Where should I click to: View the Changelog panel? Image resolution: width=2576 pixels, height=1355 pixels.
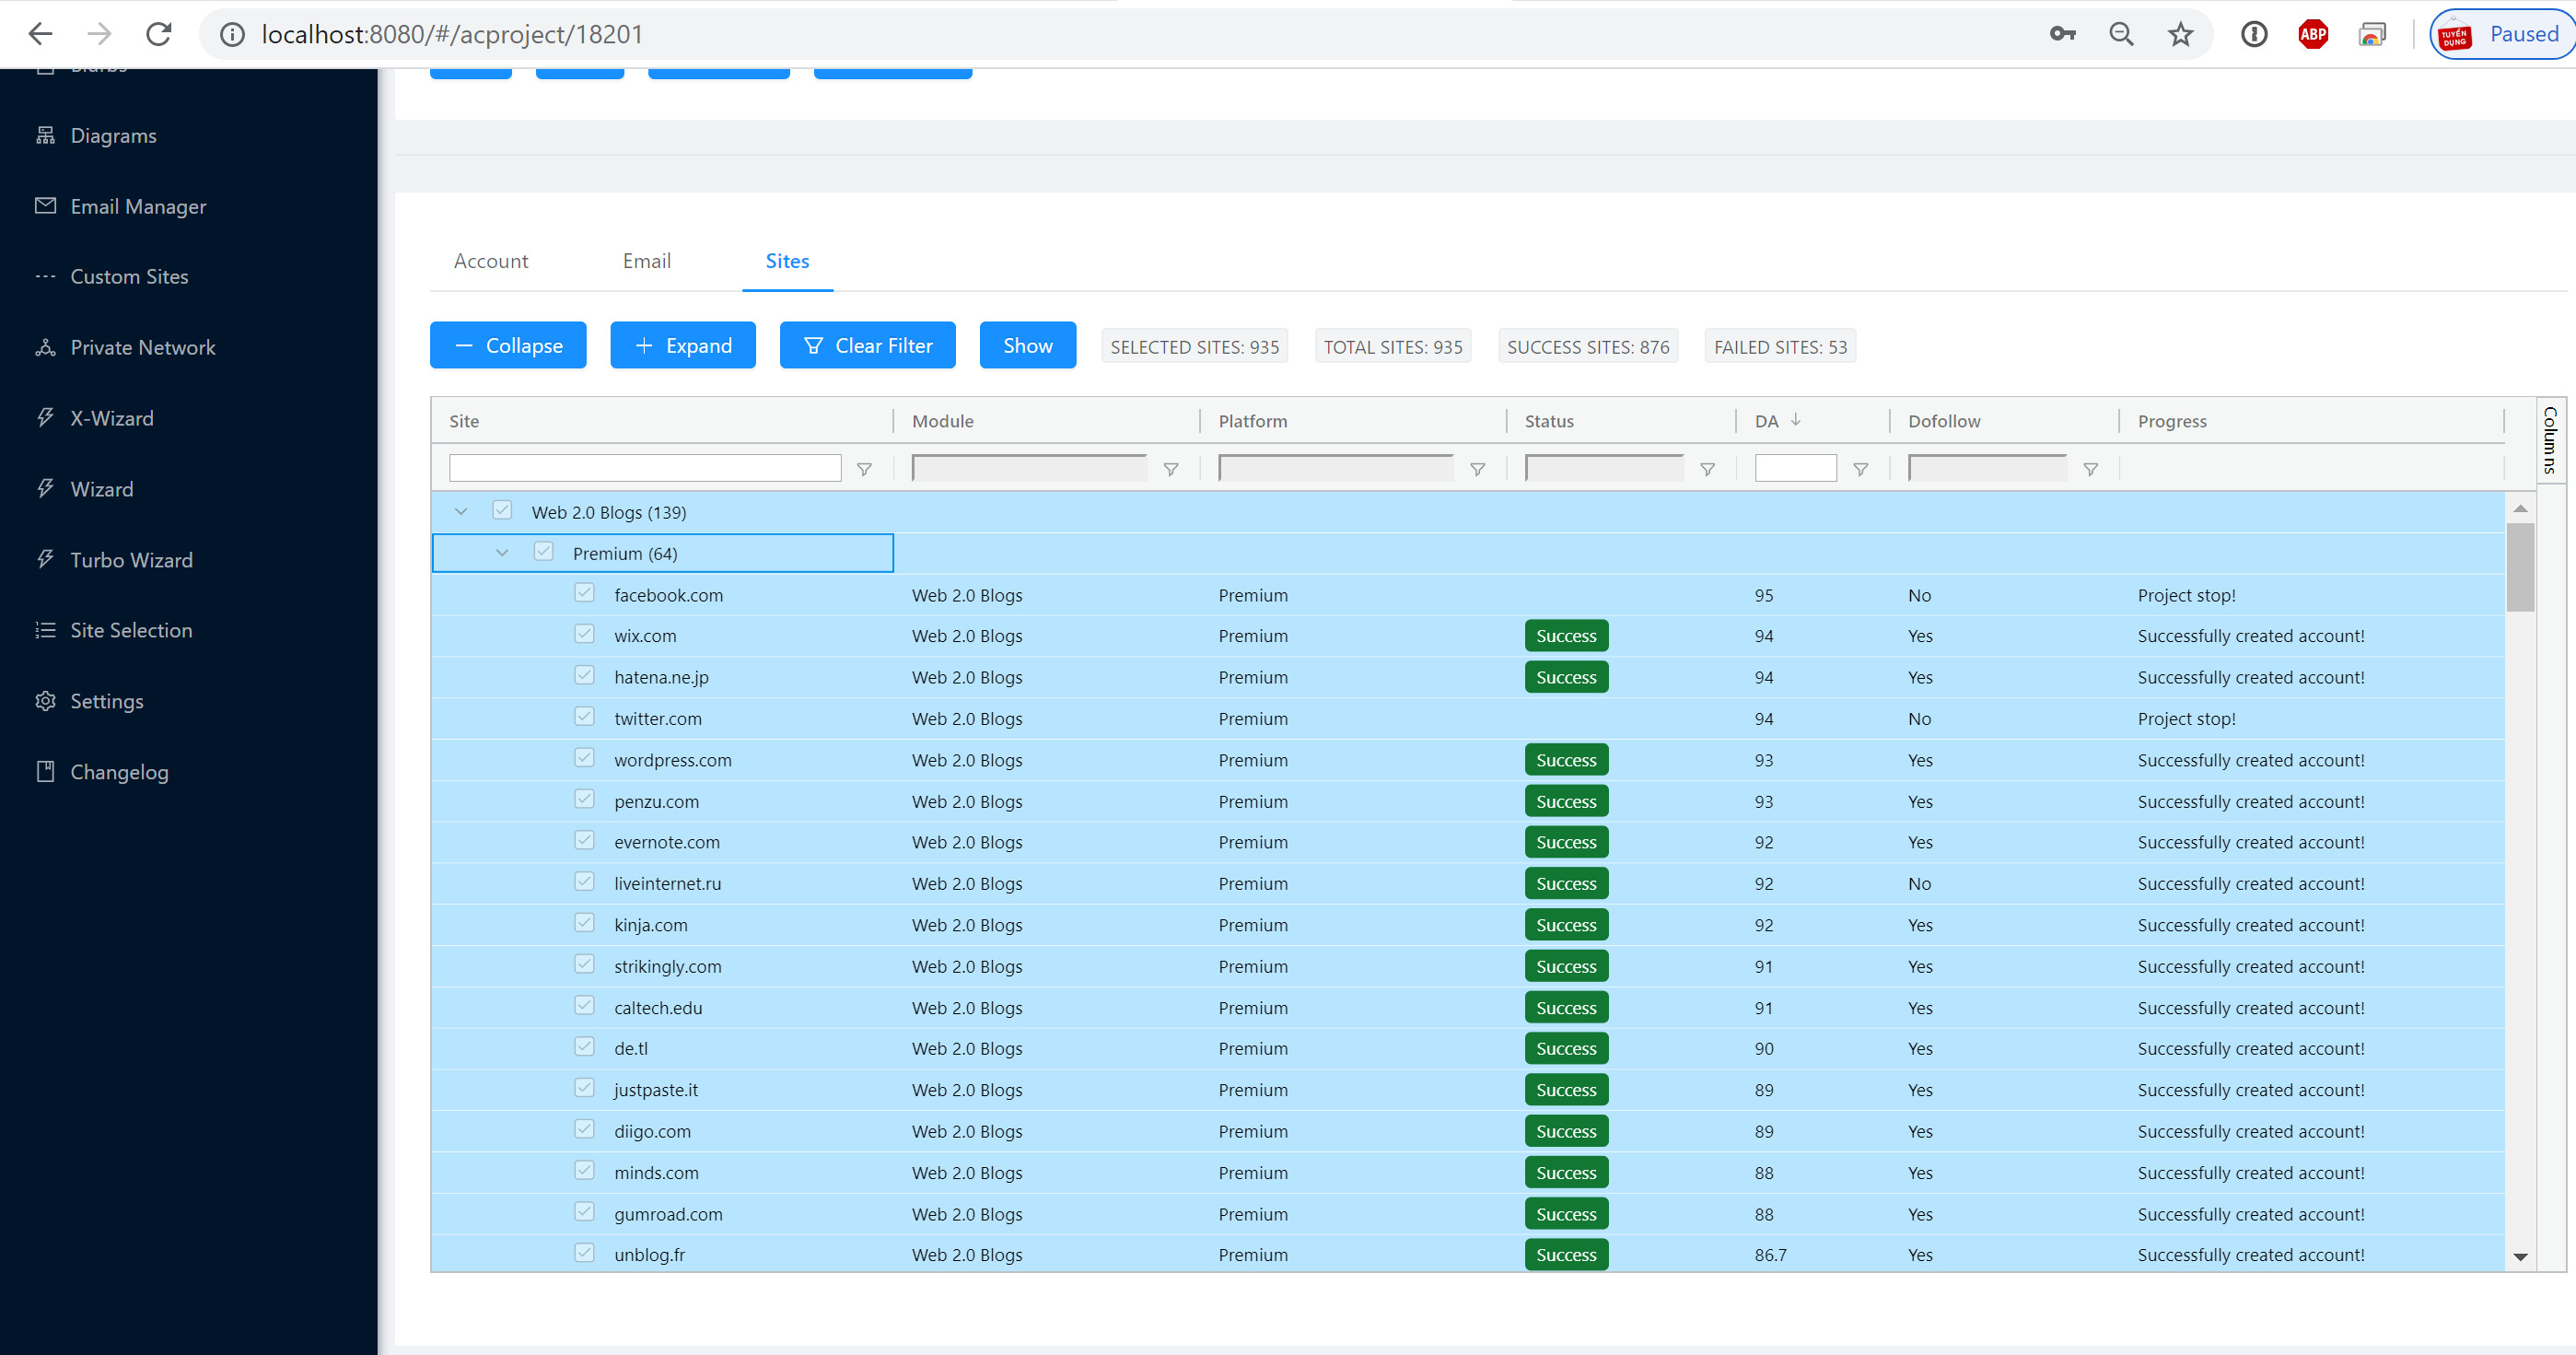[x=119, y=772]
